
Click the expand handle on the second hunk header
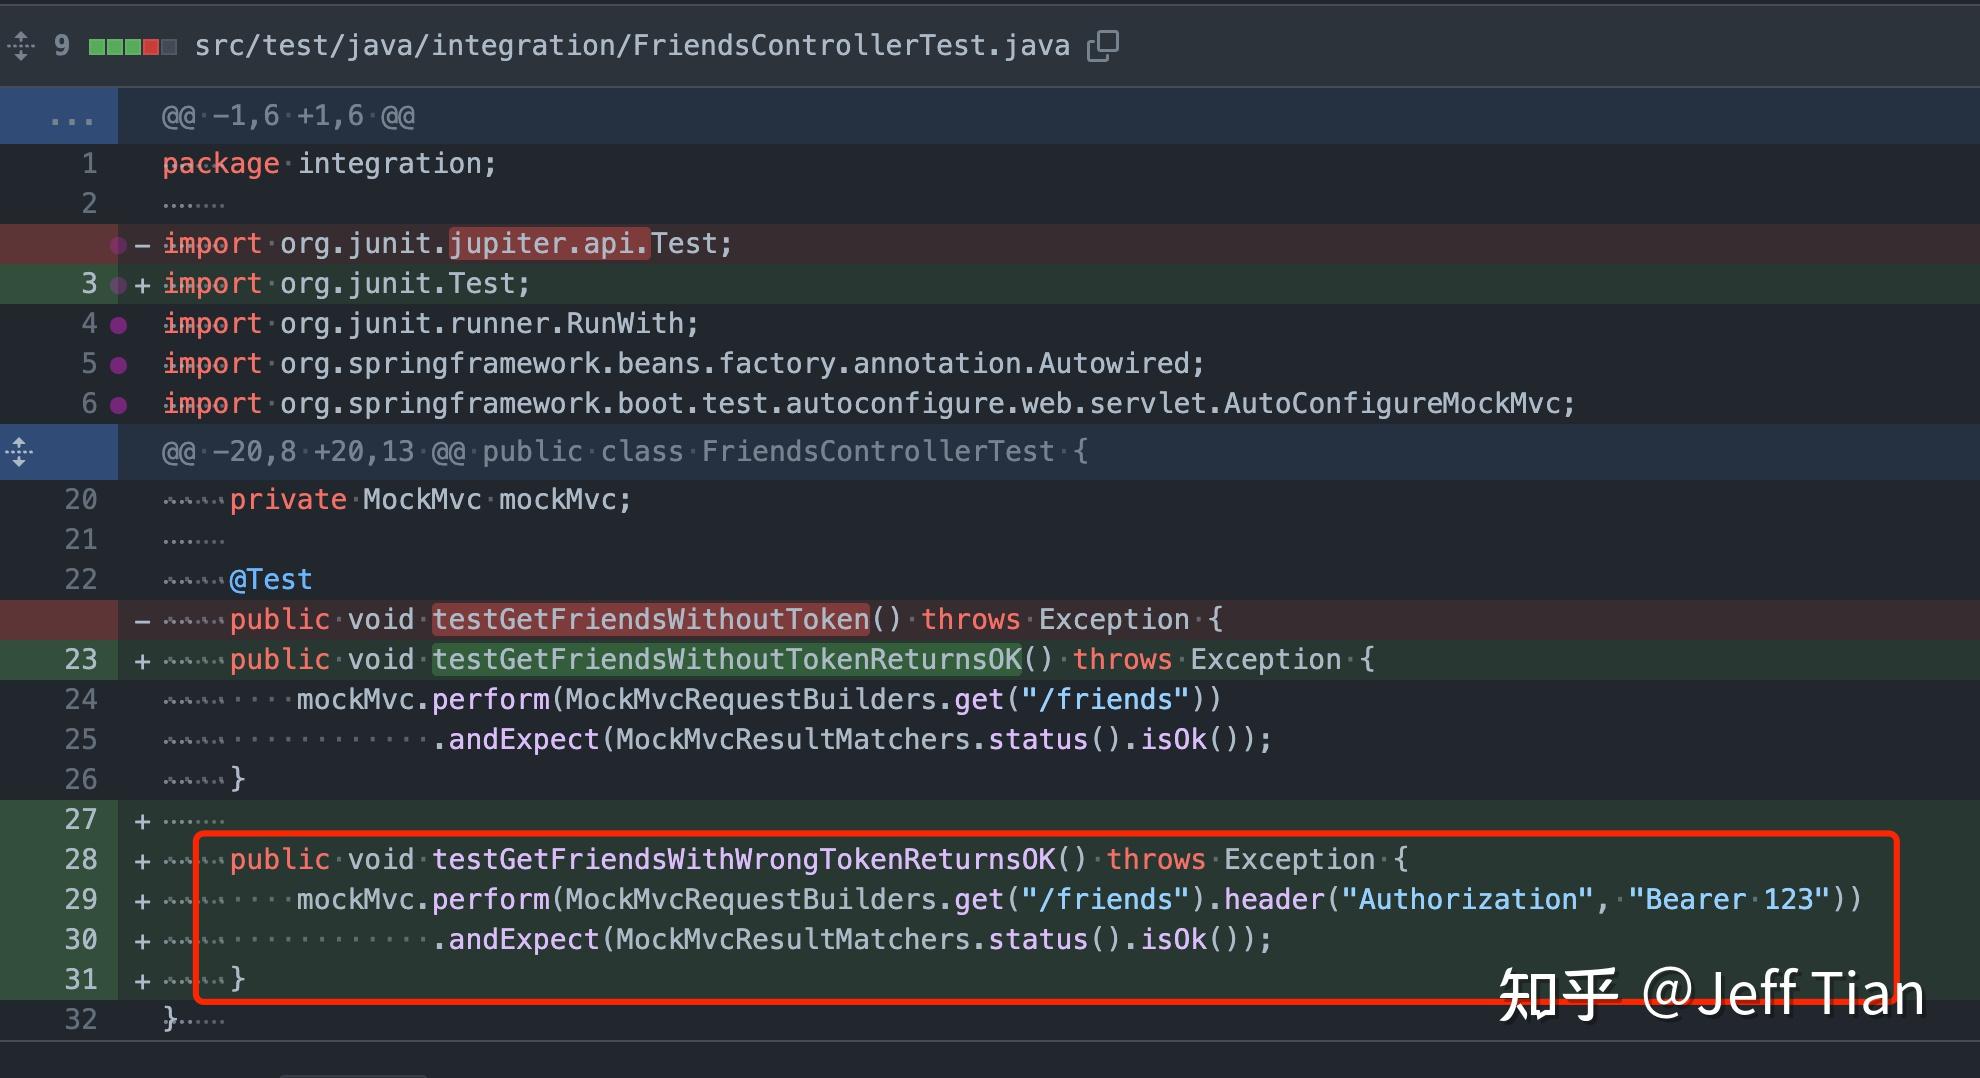[x=18, y=451]
